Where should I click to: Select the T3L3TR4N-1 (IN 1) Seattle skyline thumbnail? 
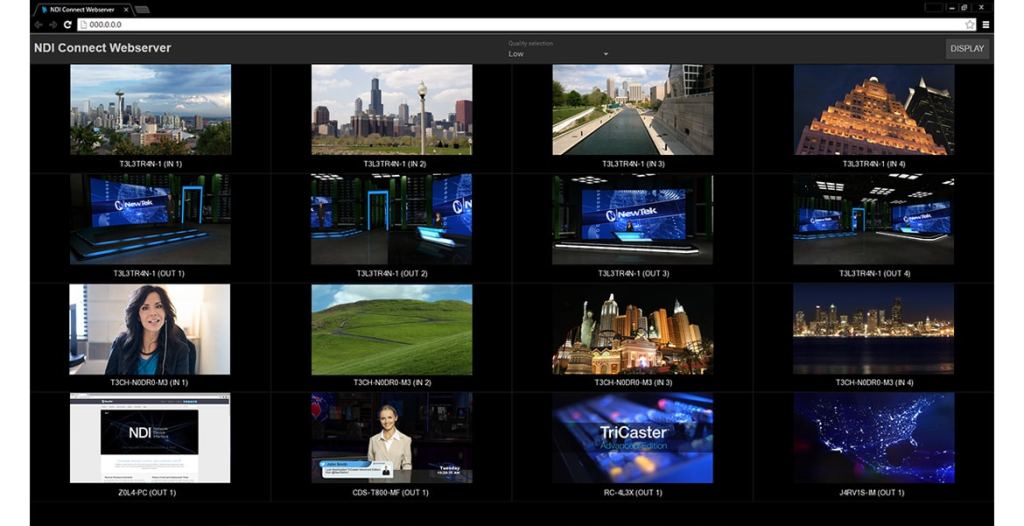tap(150, 110)
